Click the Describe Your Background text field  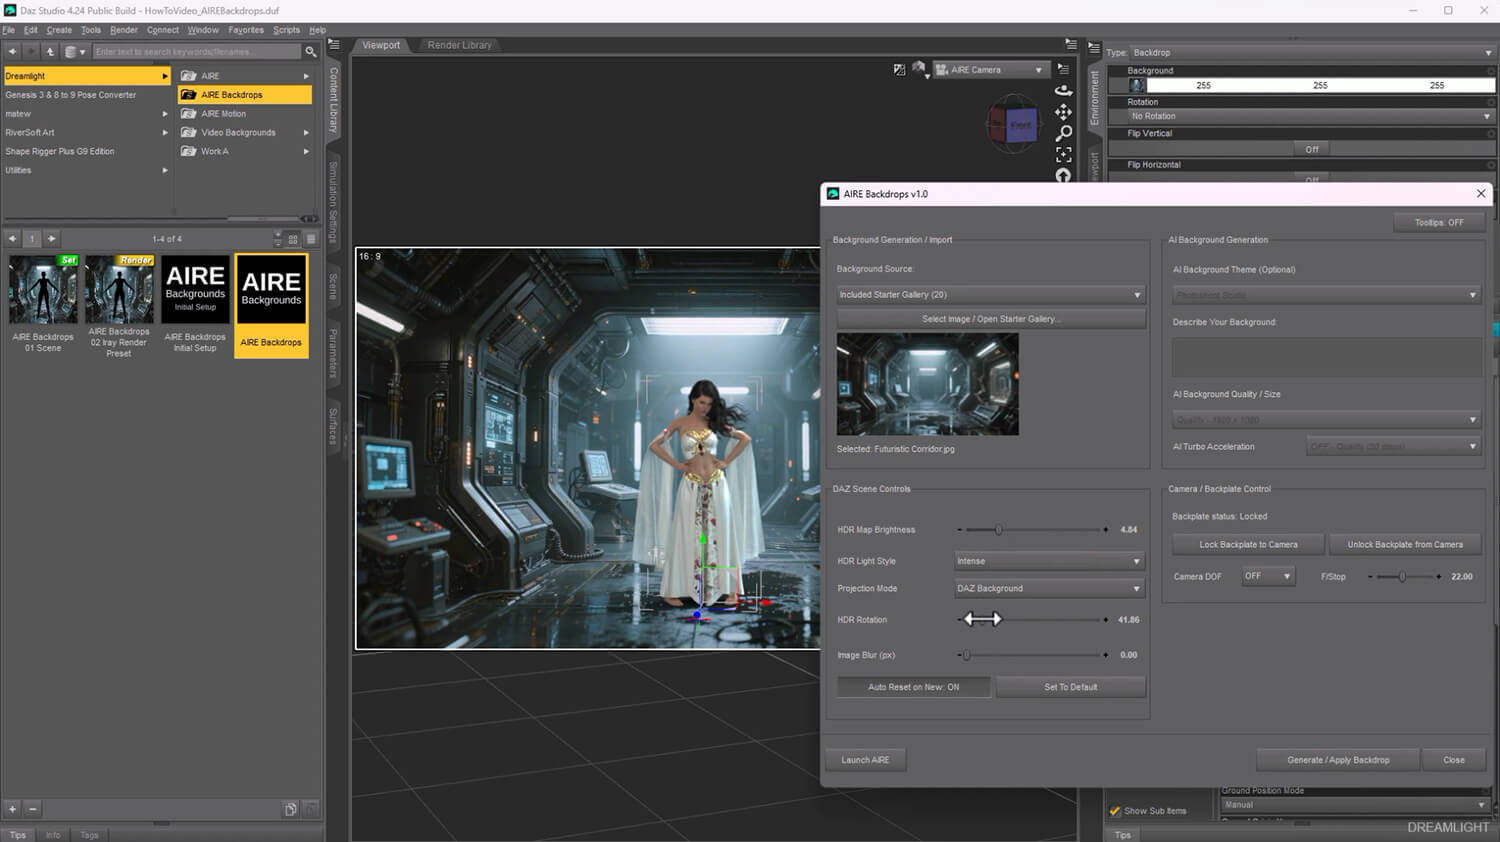pyautogui.click(x=1326, y=357)
